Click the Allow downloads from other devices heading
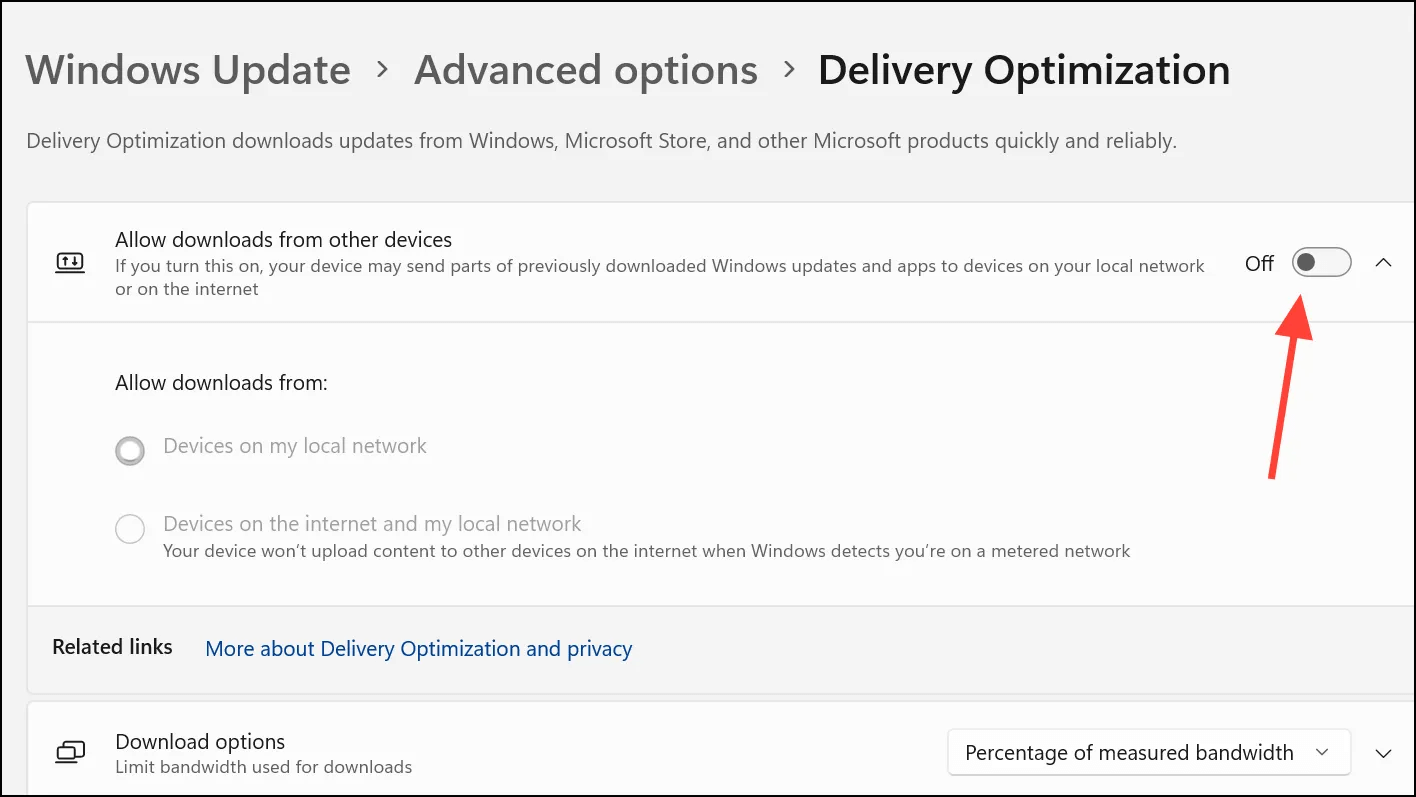This screenshot has height=797, width=1416. [283, 240]
